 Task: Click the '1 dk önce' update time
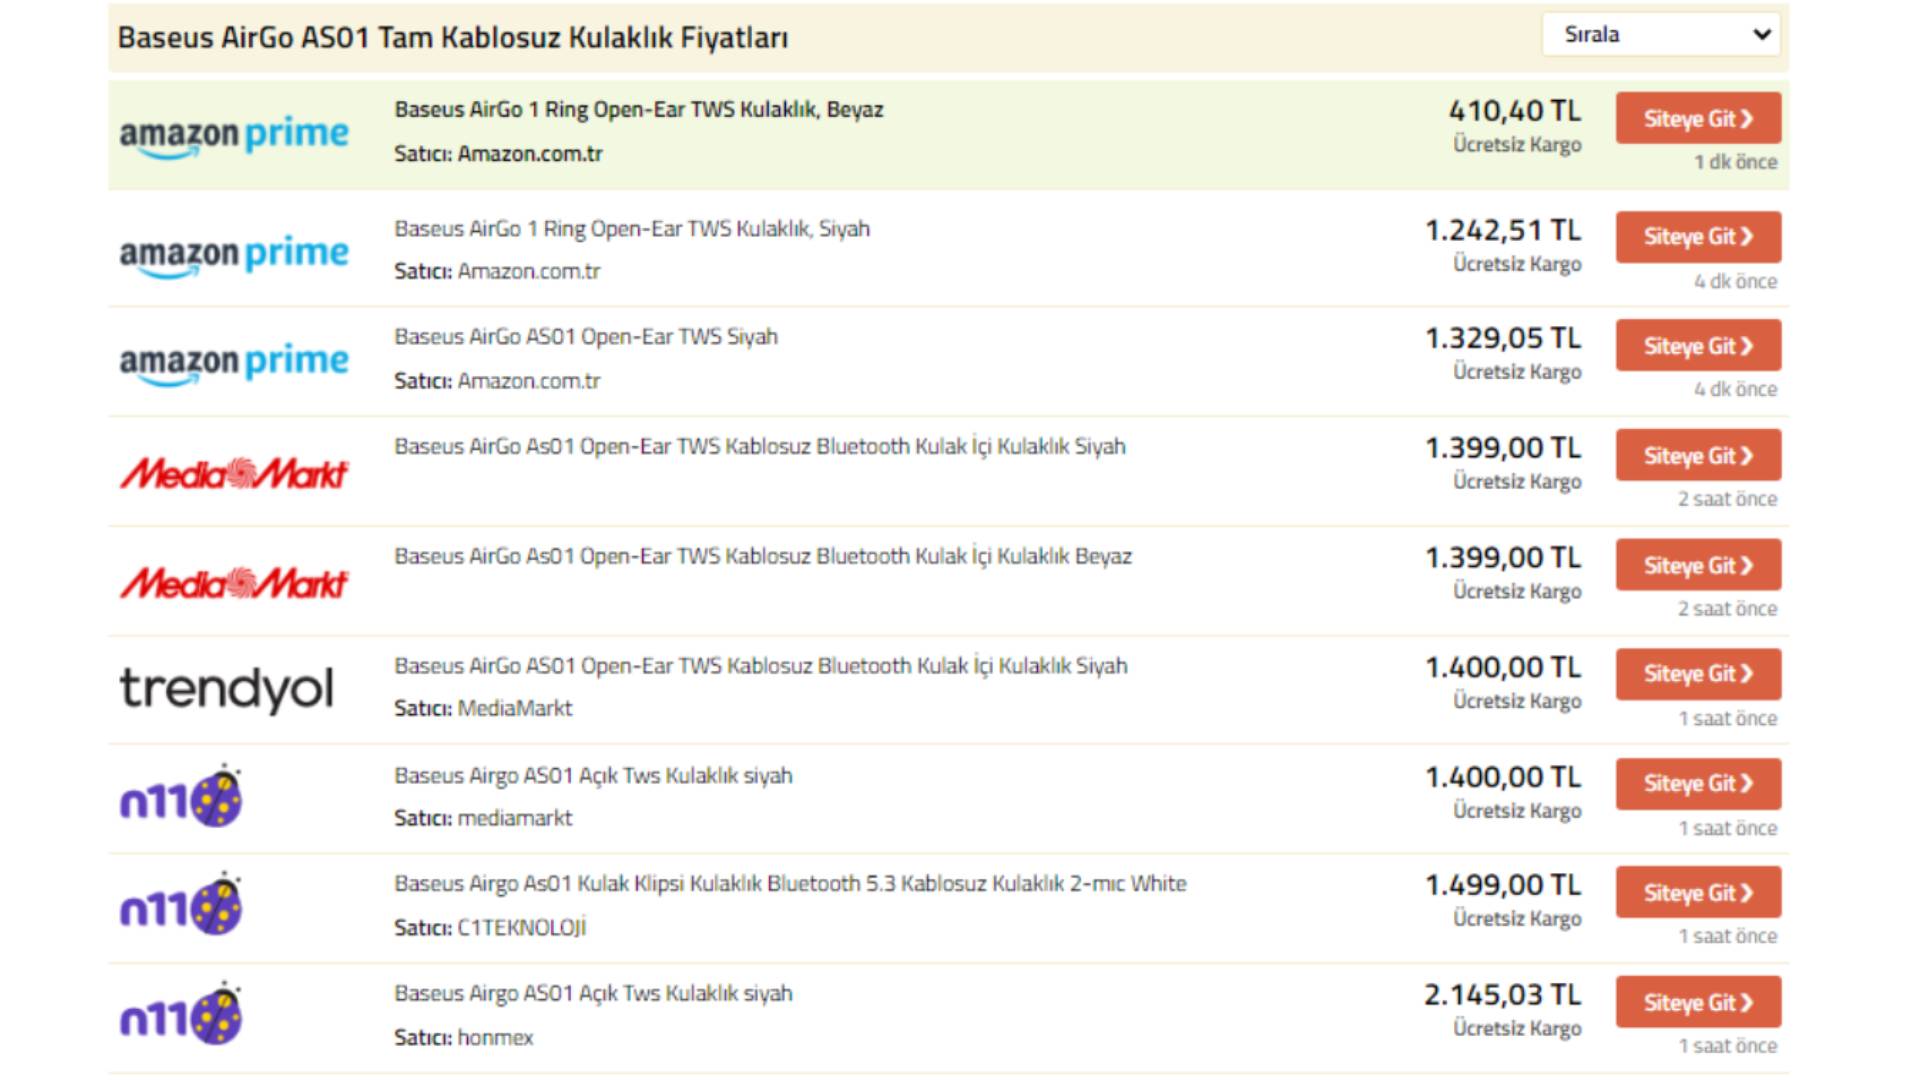[x=1735, y=162]
